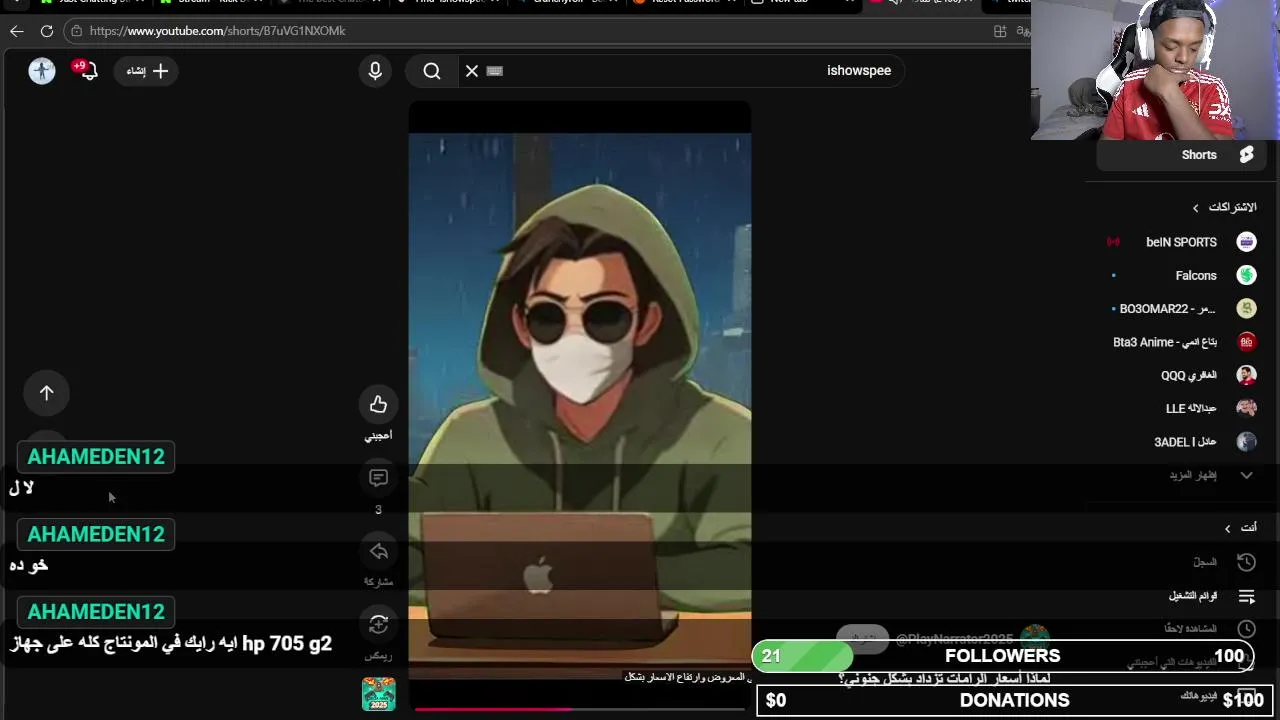Click chat message about hp 705 g2

pos(171,643)
